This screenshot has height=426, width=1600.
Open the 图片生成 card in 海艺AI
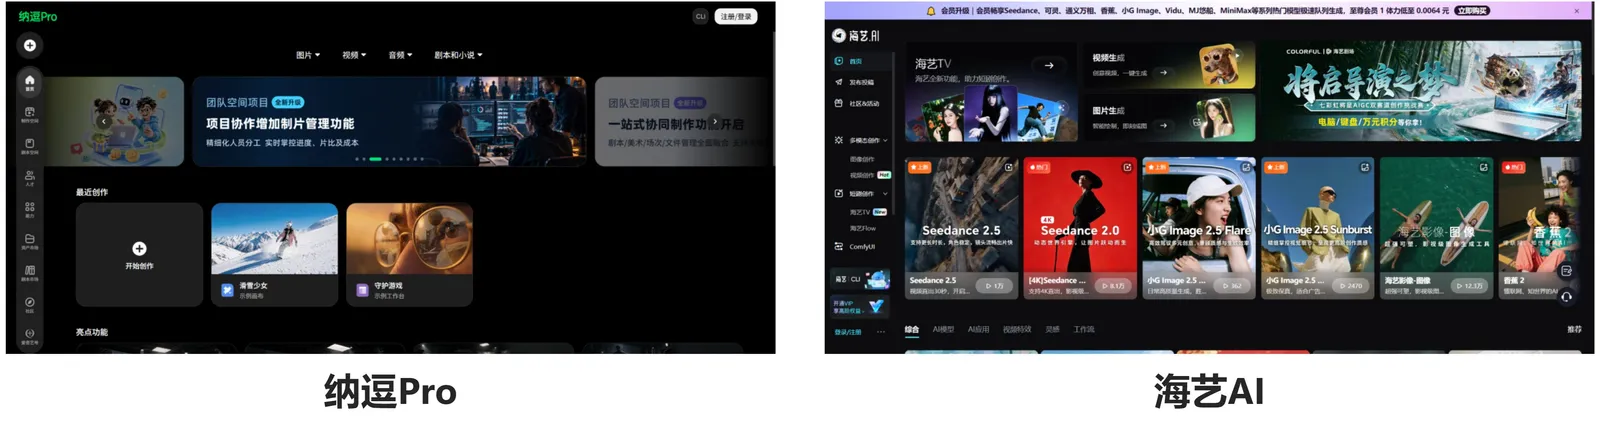(x=1169, y=118)
